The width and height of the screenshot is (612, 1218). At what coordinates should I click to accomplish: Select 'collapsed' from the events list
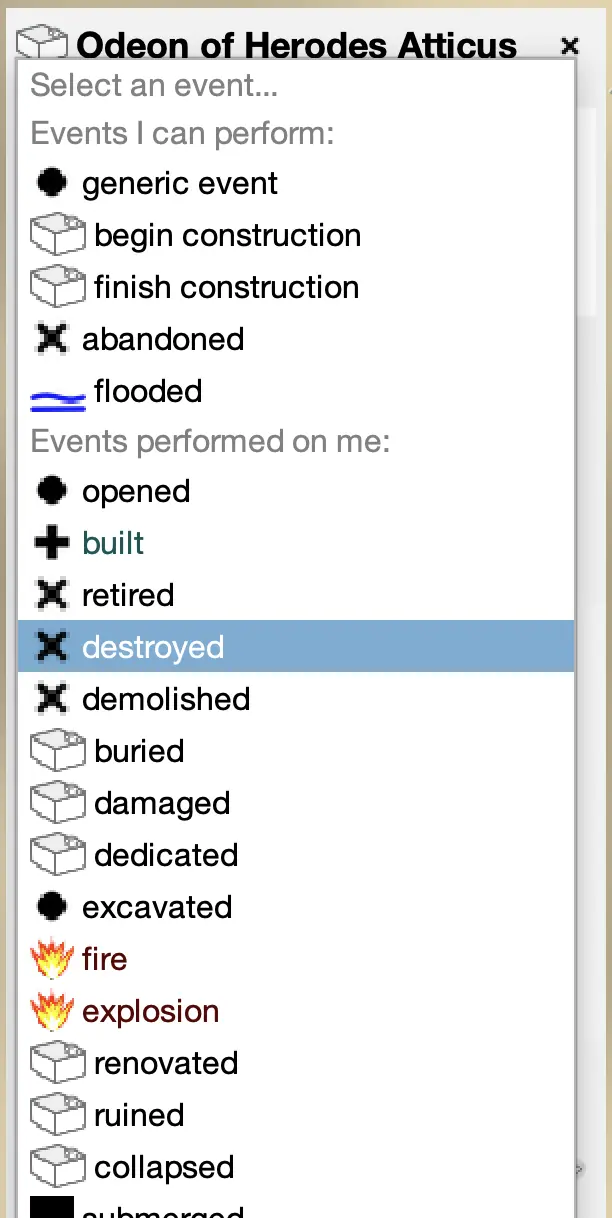tap(164, 1168)
